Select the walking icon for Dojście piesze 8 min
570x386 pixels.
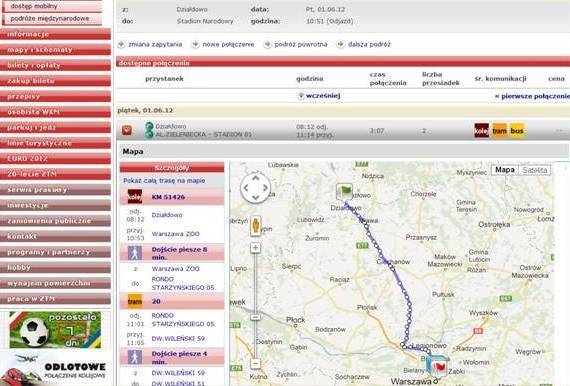(x=135, y=253)
